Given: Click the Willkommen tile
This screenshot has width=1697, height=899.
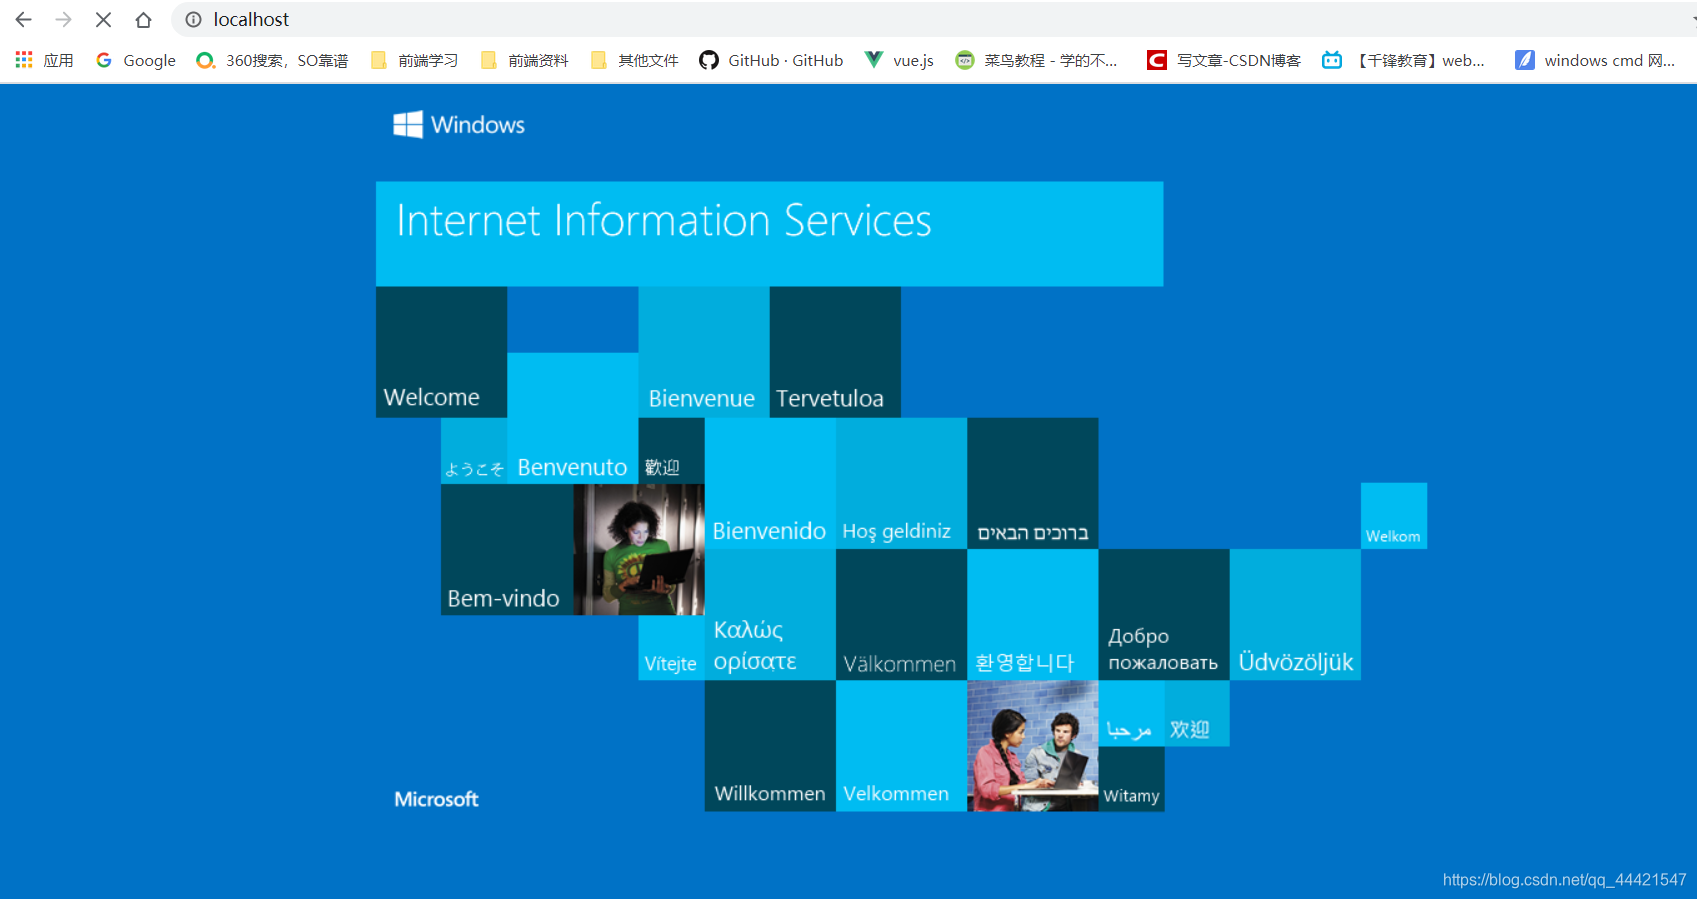Looking at the screenshot, I should [x=770, y=746].
